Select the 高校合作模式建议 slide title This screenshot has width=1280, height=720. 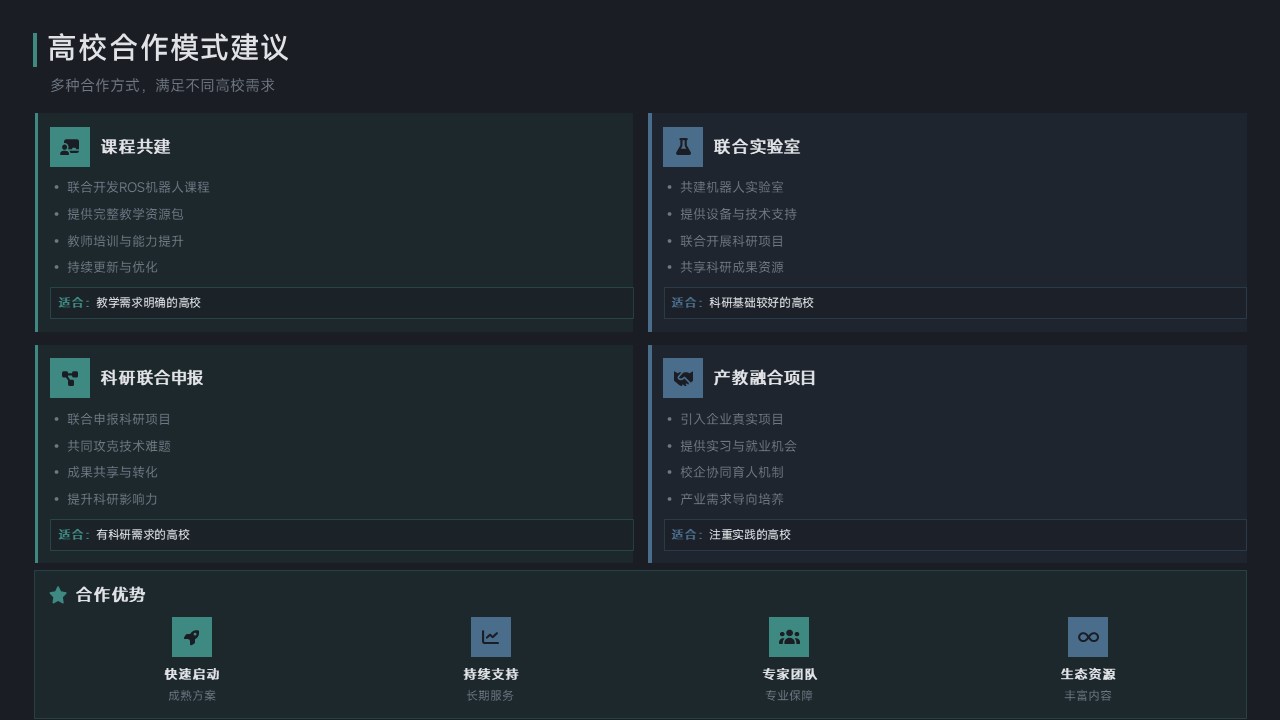pos(168,48)
